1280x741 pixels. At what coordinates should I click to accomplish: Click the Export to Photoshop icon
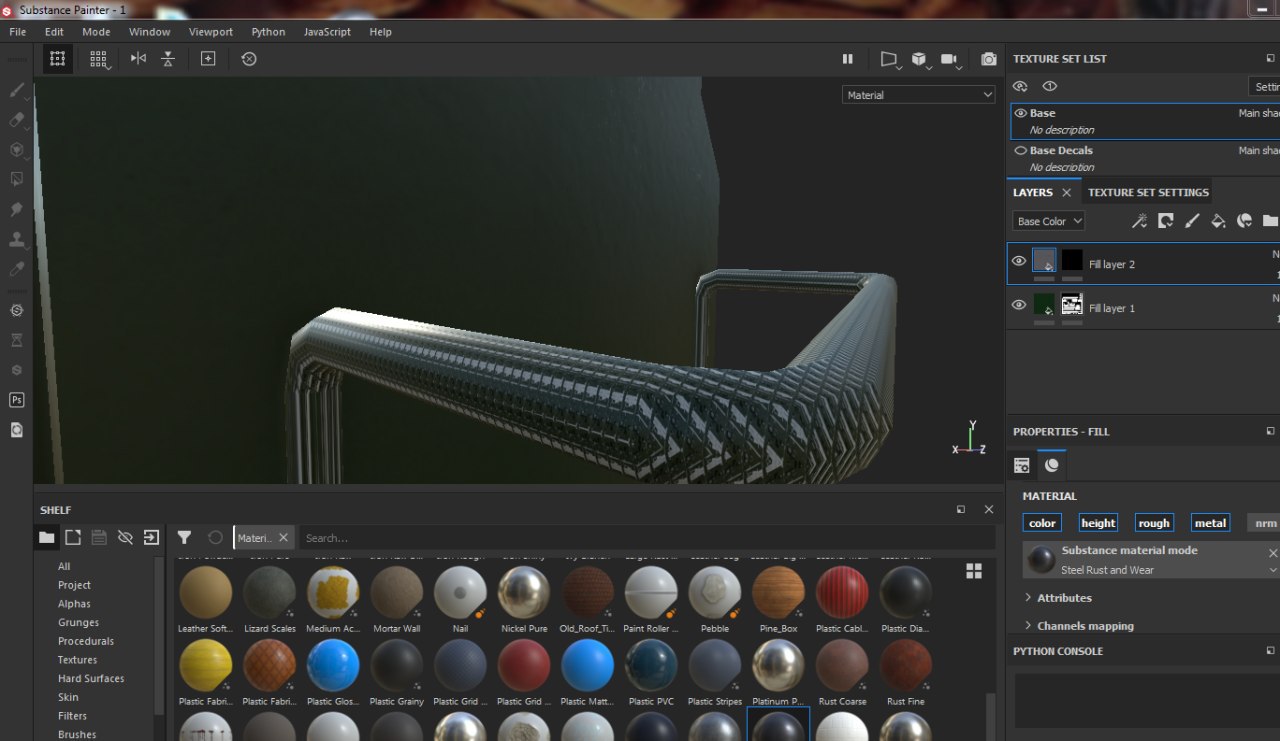pos(17,400)
